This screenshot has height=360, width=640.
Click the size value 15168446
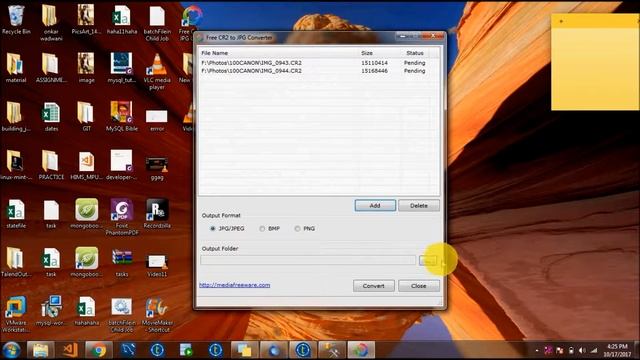pyautogui.click(x=374, y=71)
